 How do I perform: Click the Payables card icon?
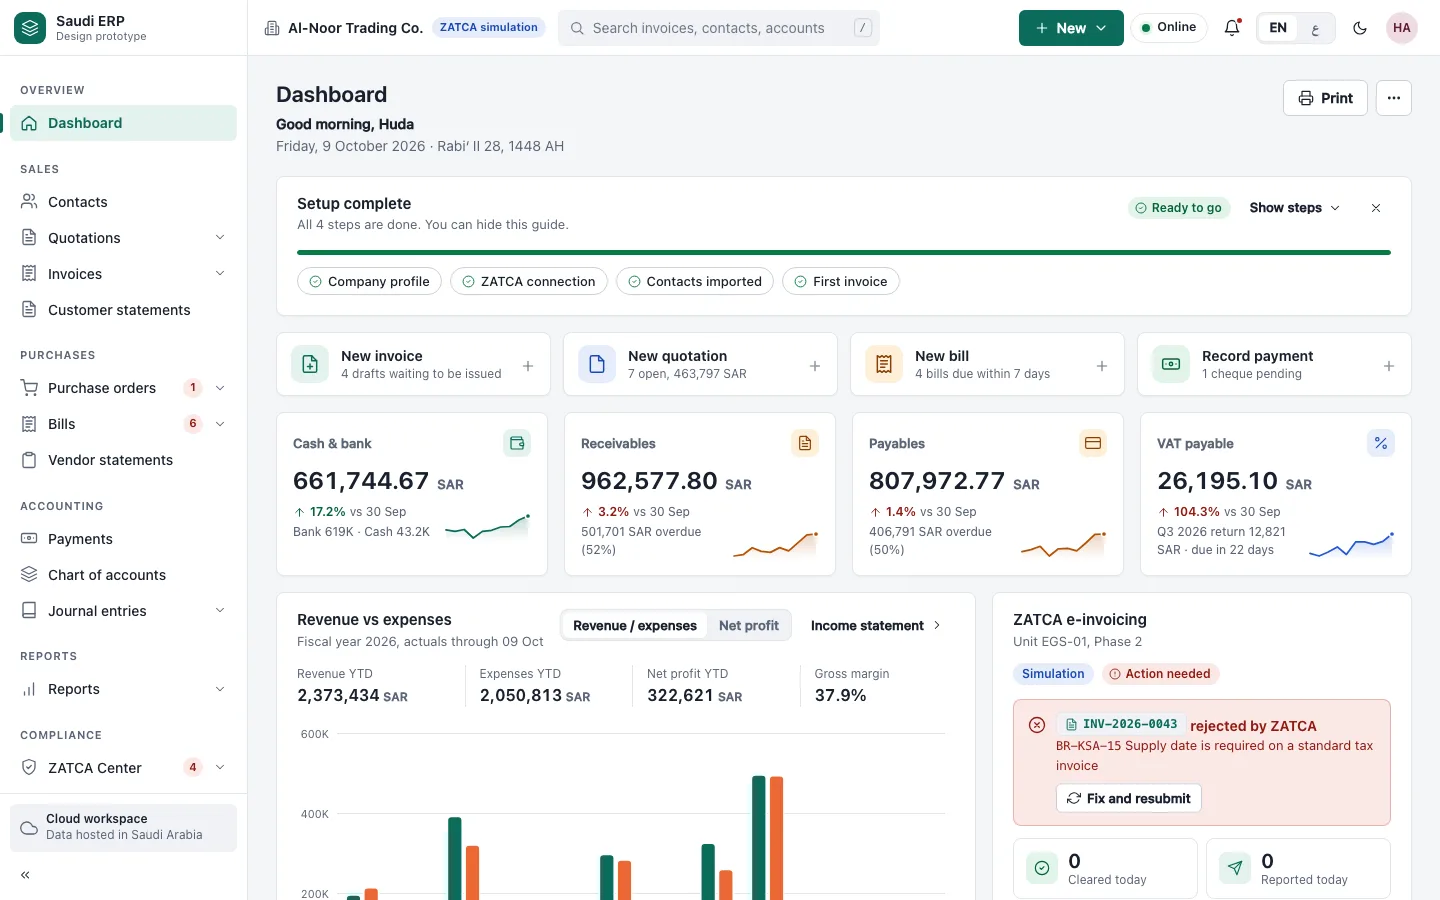coord(1093,443)
